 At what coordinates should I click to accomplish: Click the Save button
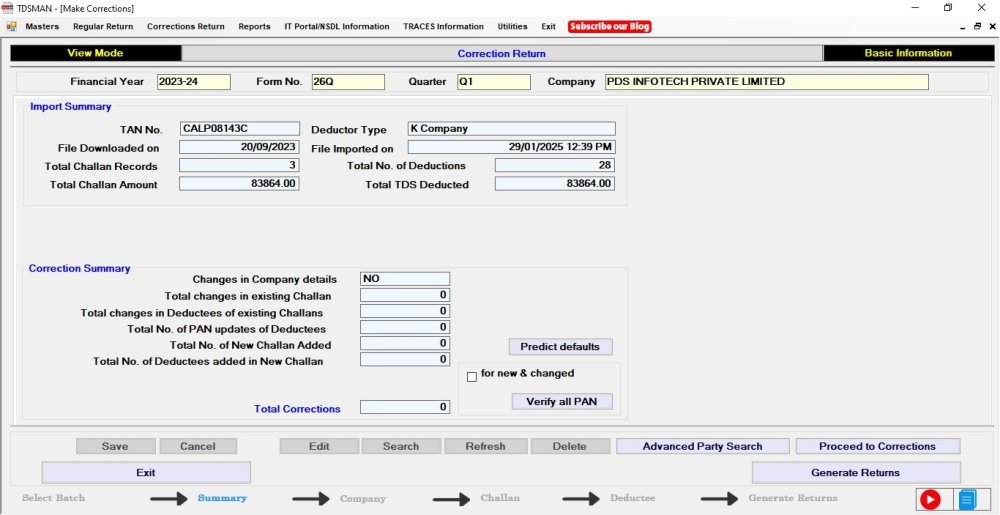[x=115, y=446]
